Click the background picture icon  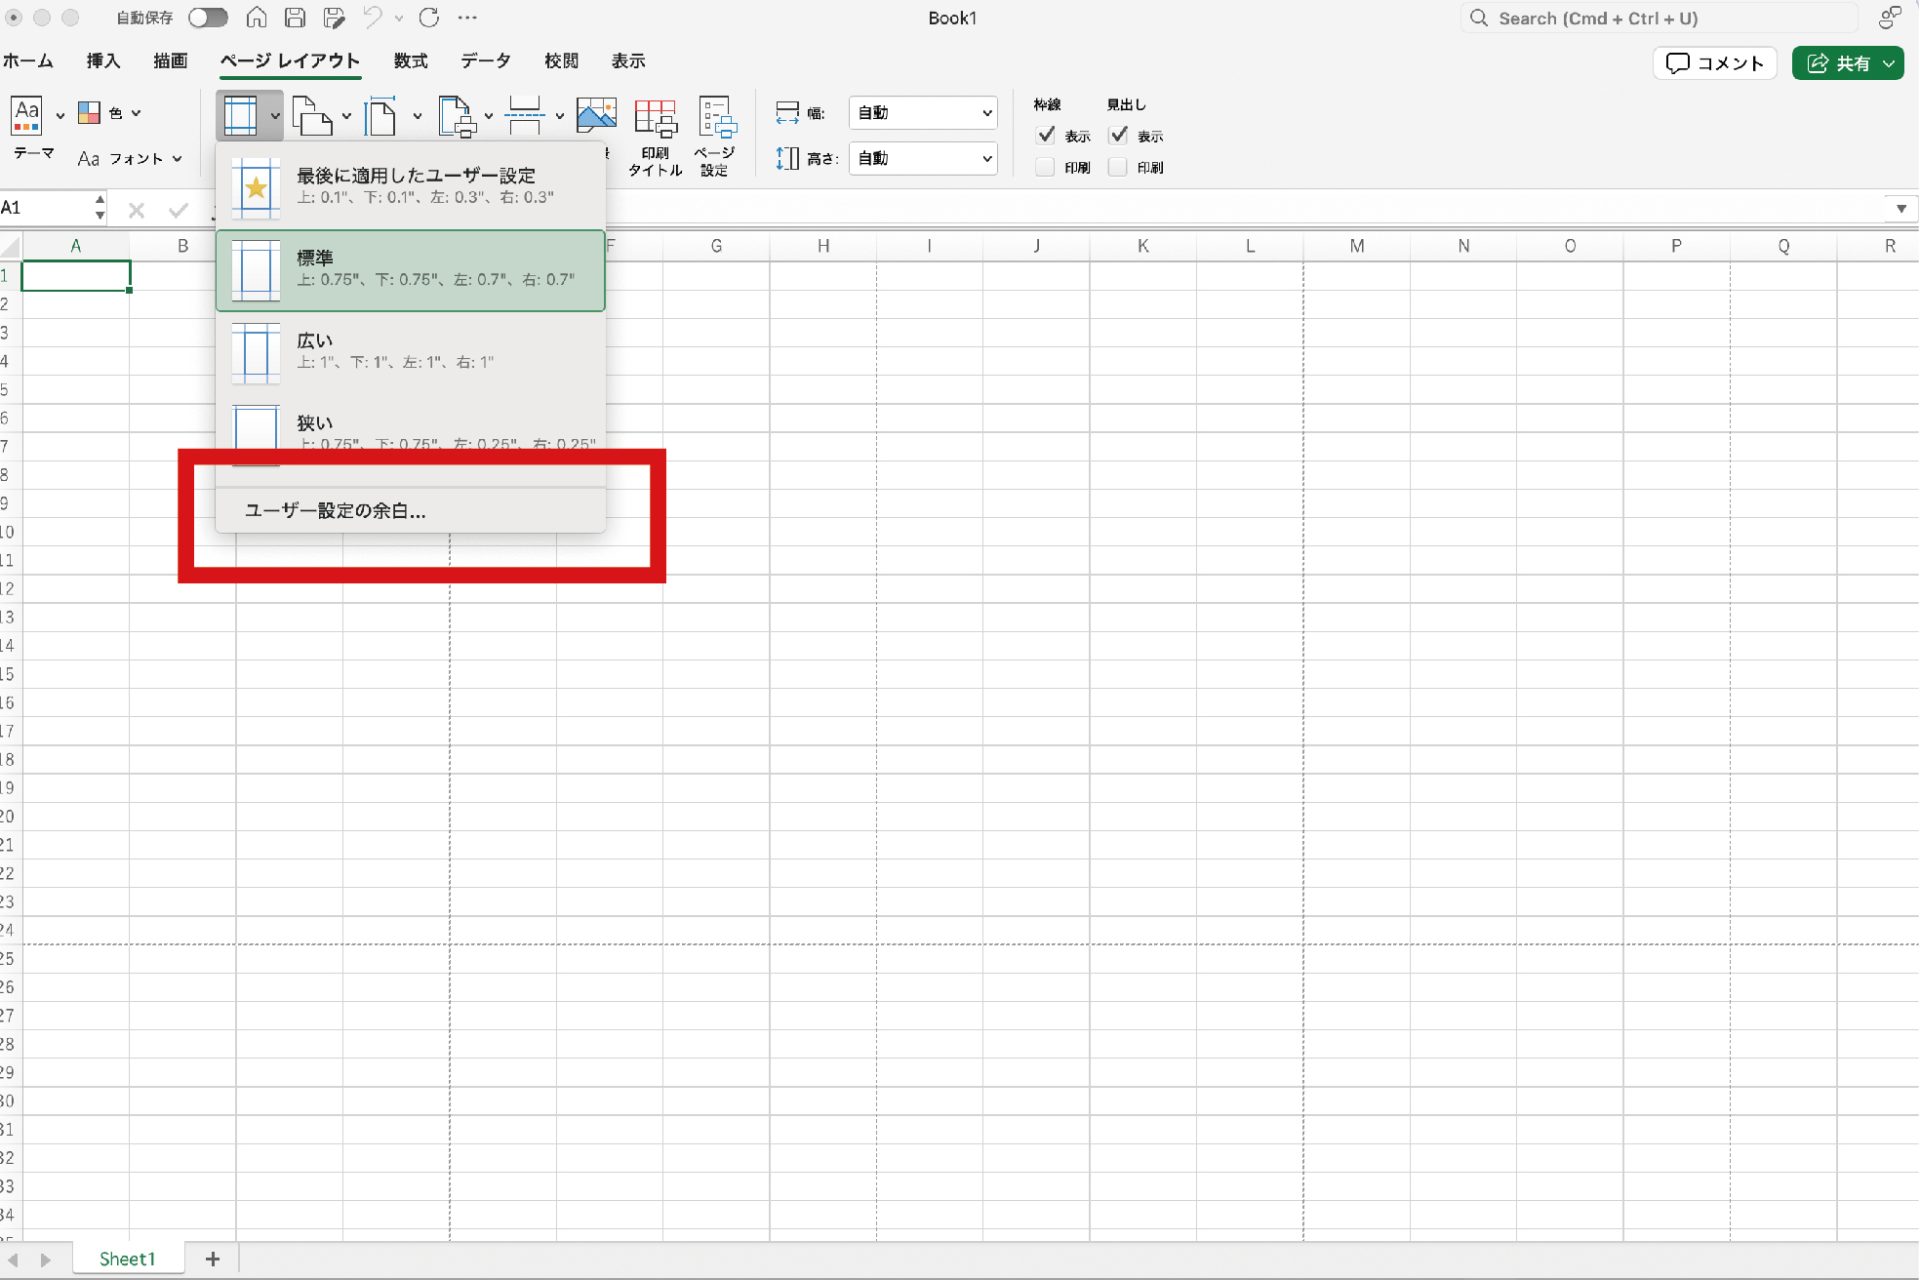[596, 116]
